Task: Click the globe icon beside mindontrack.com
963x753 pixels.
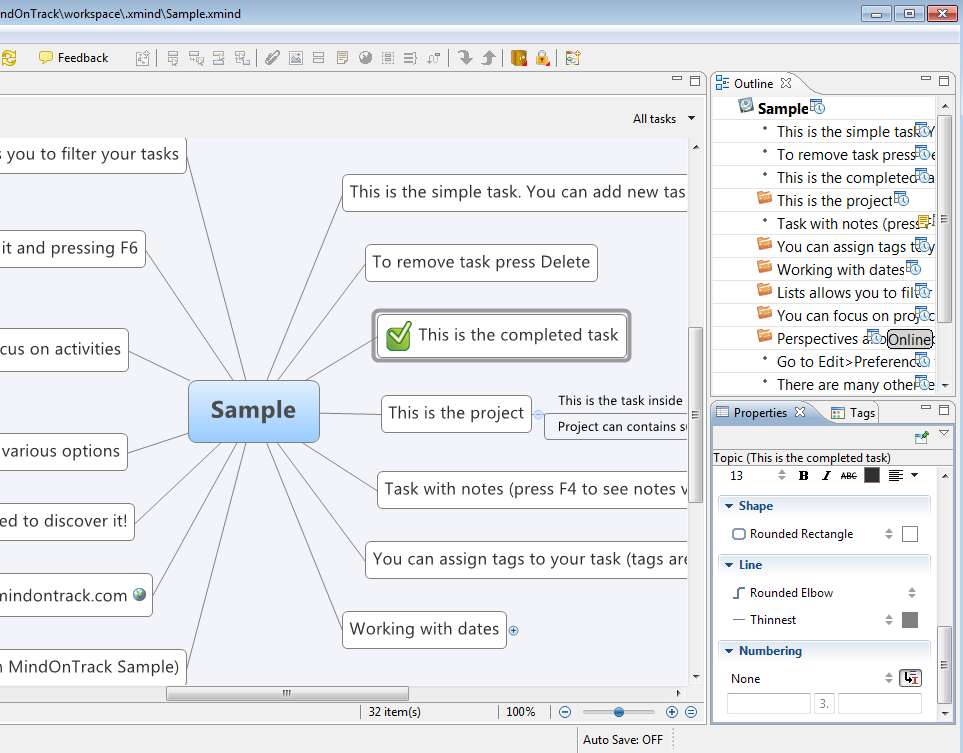Action: 139,595
